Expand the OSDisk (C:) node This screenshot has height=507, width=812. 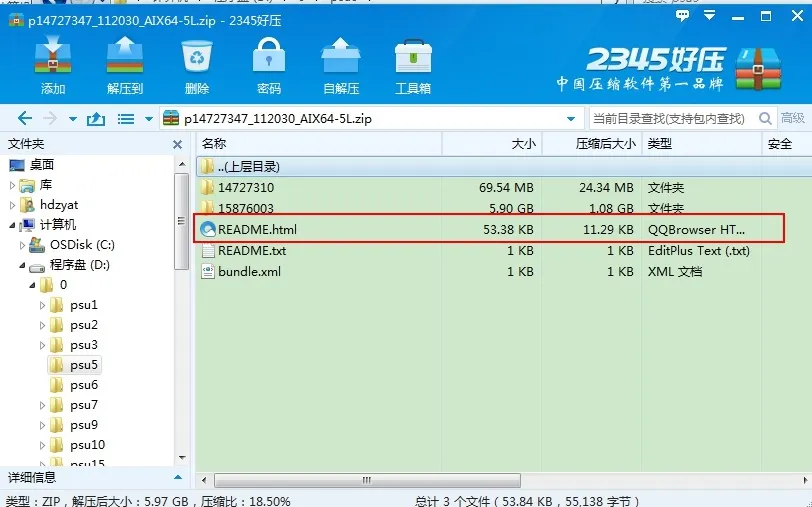[22, 245]
